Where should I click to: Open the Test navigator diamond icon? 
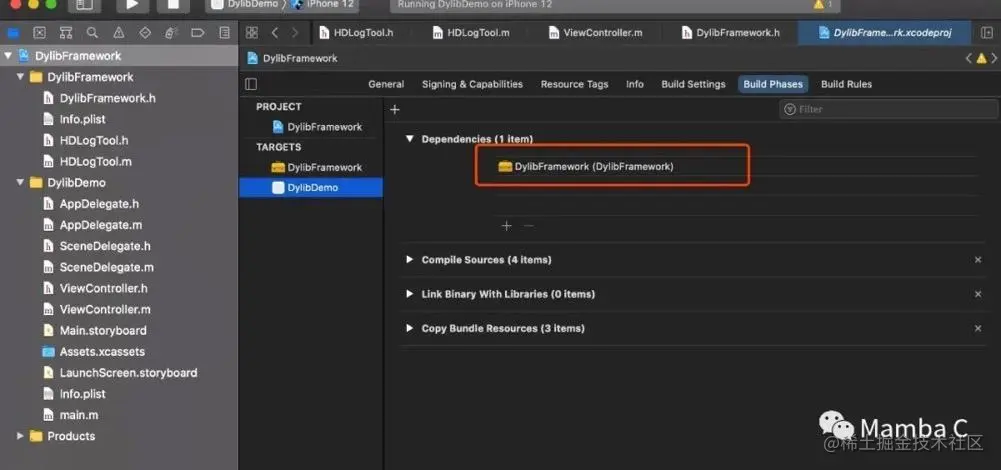(145, 33)
